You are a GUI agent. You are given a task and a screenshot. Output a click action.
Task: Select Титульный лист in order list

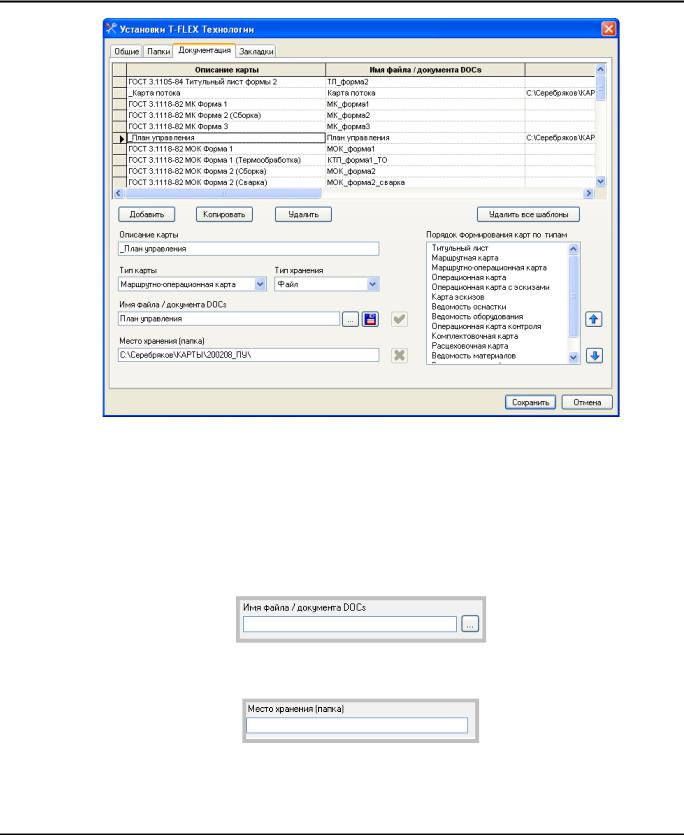click(x=460, y=248)
